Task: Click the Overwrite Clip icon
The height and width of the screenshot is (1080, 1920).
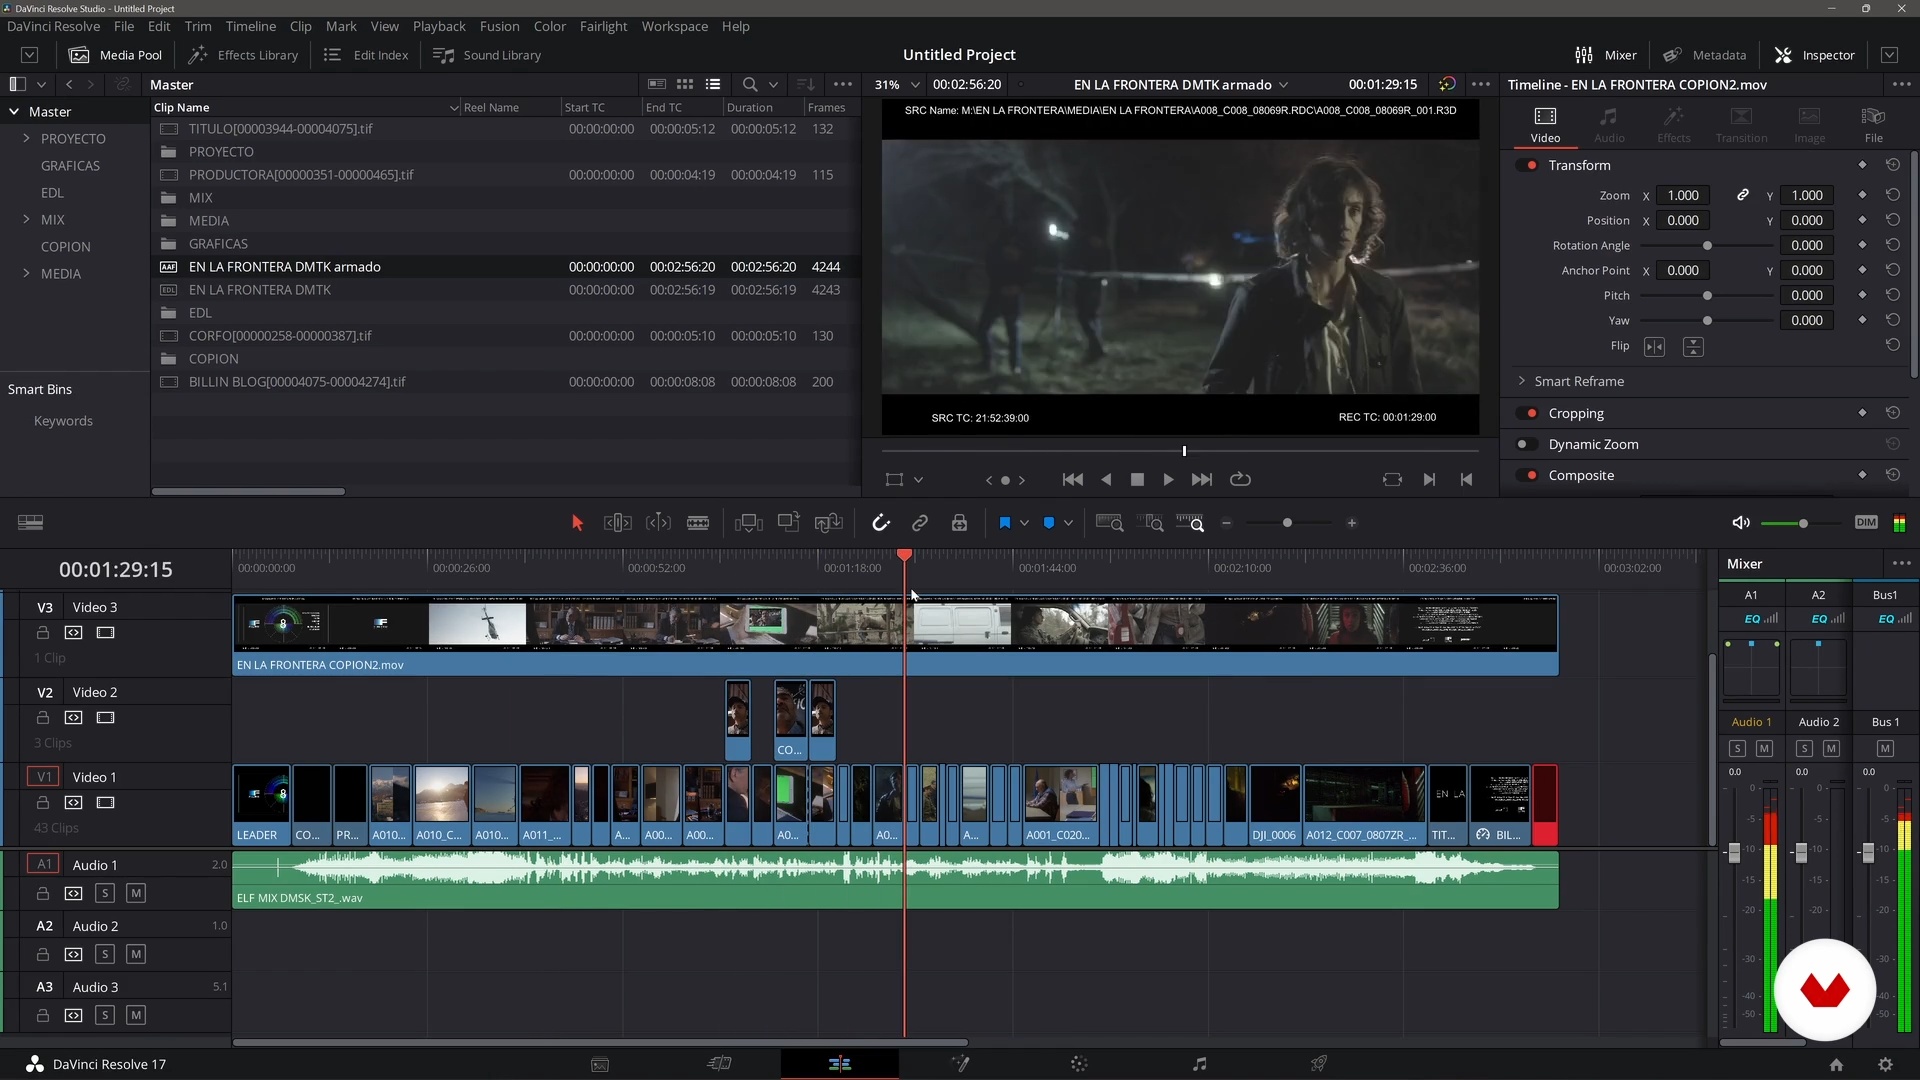Action: (789, 522)
